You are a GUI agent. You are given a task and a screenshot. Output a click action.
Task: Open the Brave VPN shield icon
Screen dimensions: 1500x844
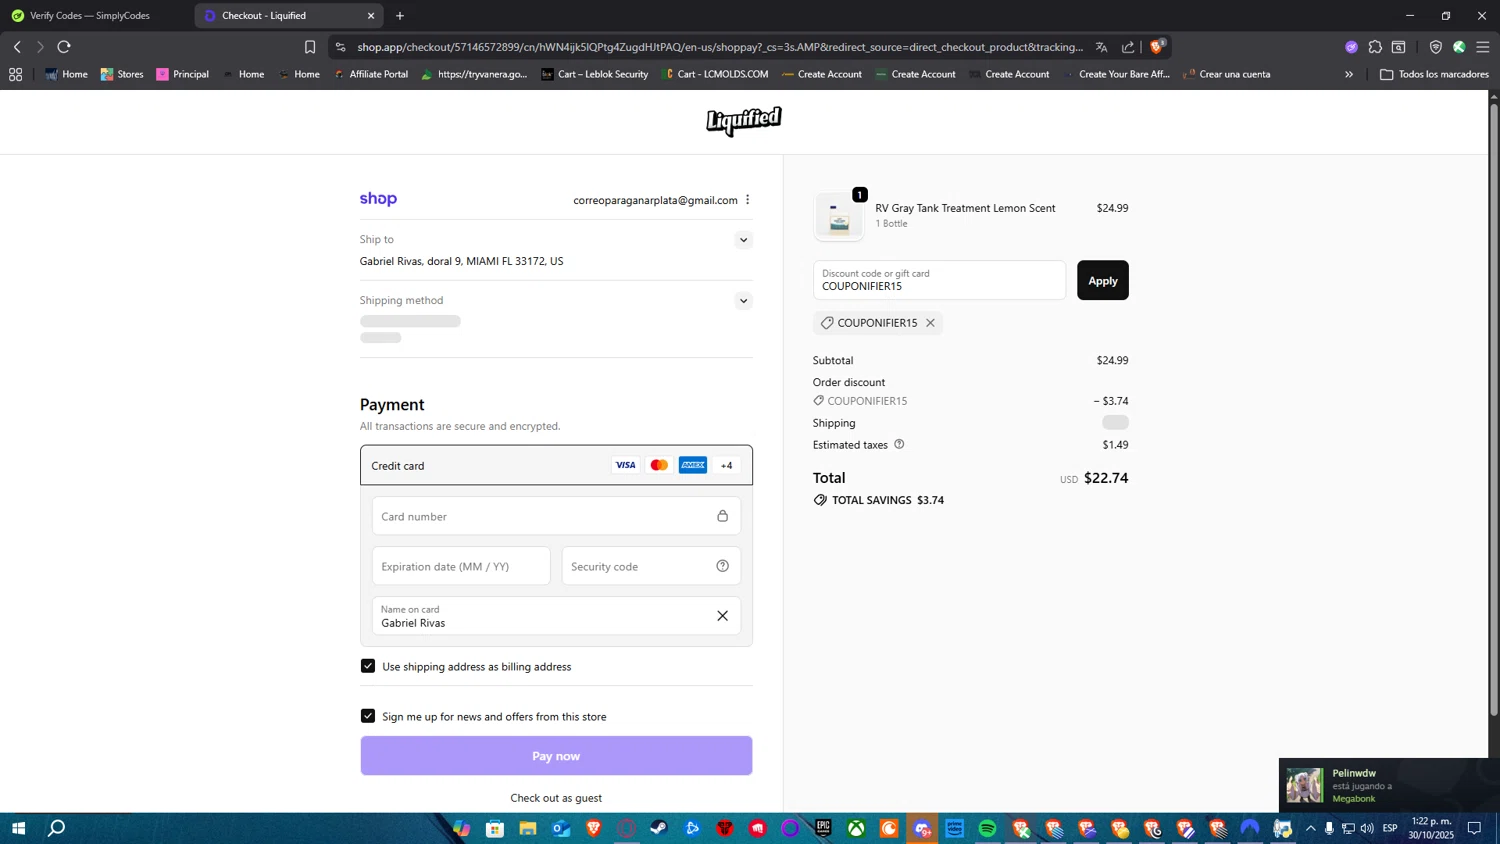point(1435,47)
